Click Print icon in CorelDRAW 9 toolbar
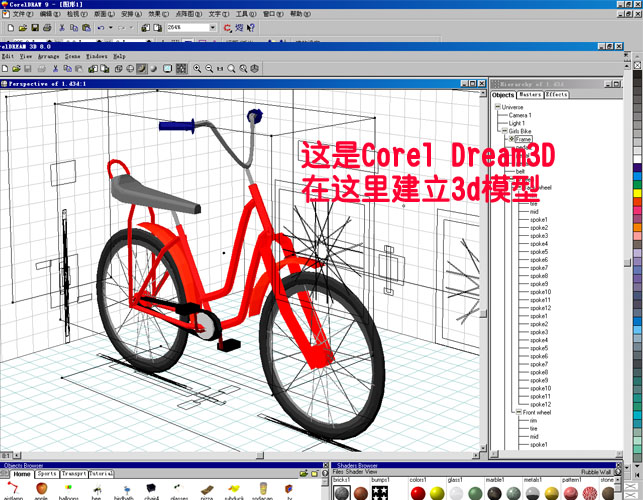 [x=47, y=28]
